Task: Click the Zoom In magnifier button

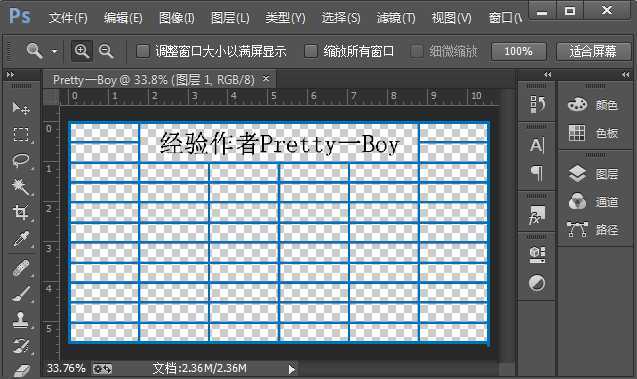Action: pos(82,51)
